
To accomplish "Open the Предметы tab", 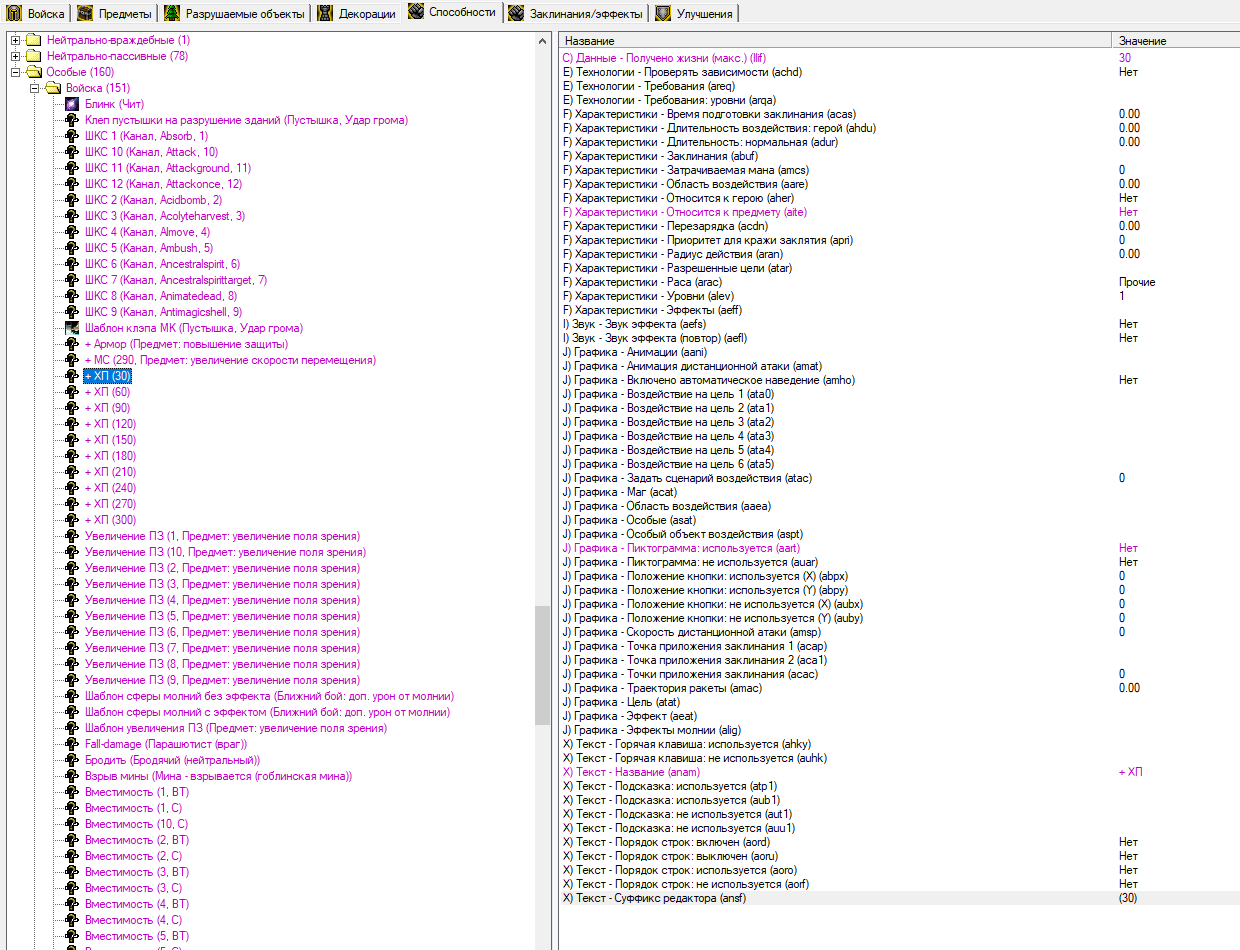I will point(115,13).
